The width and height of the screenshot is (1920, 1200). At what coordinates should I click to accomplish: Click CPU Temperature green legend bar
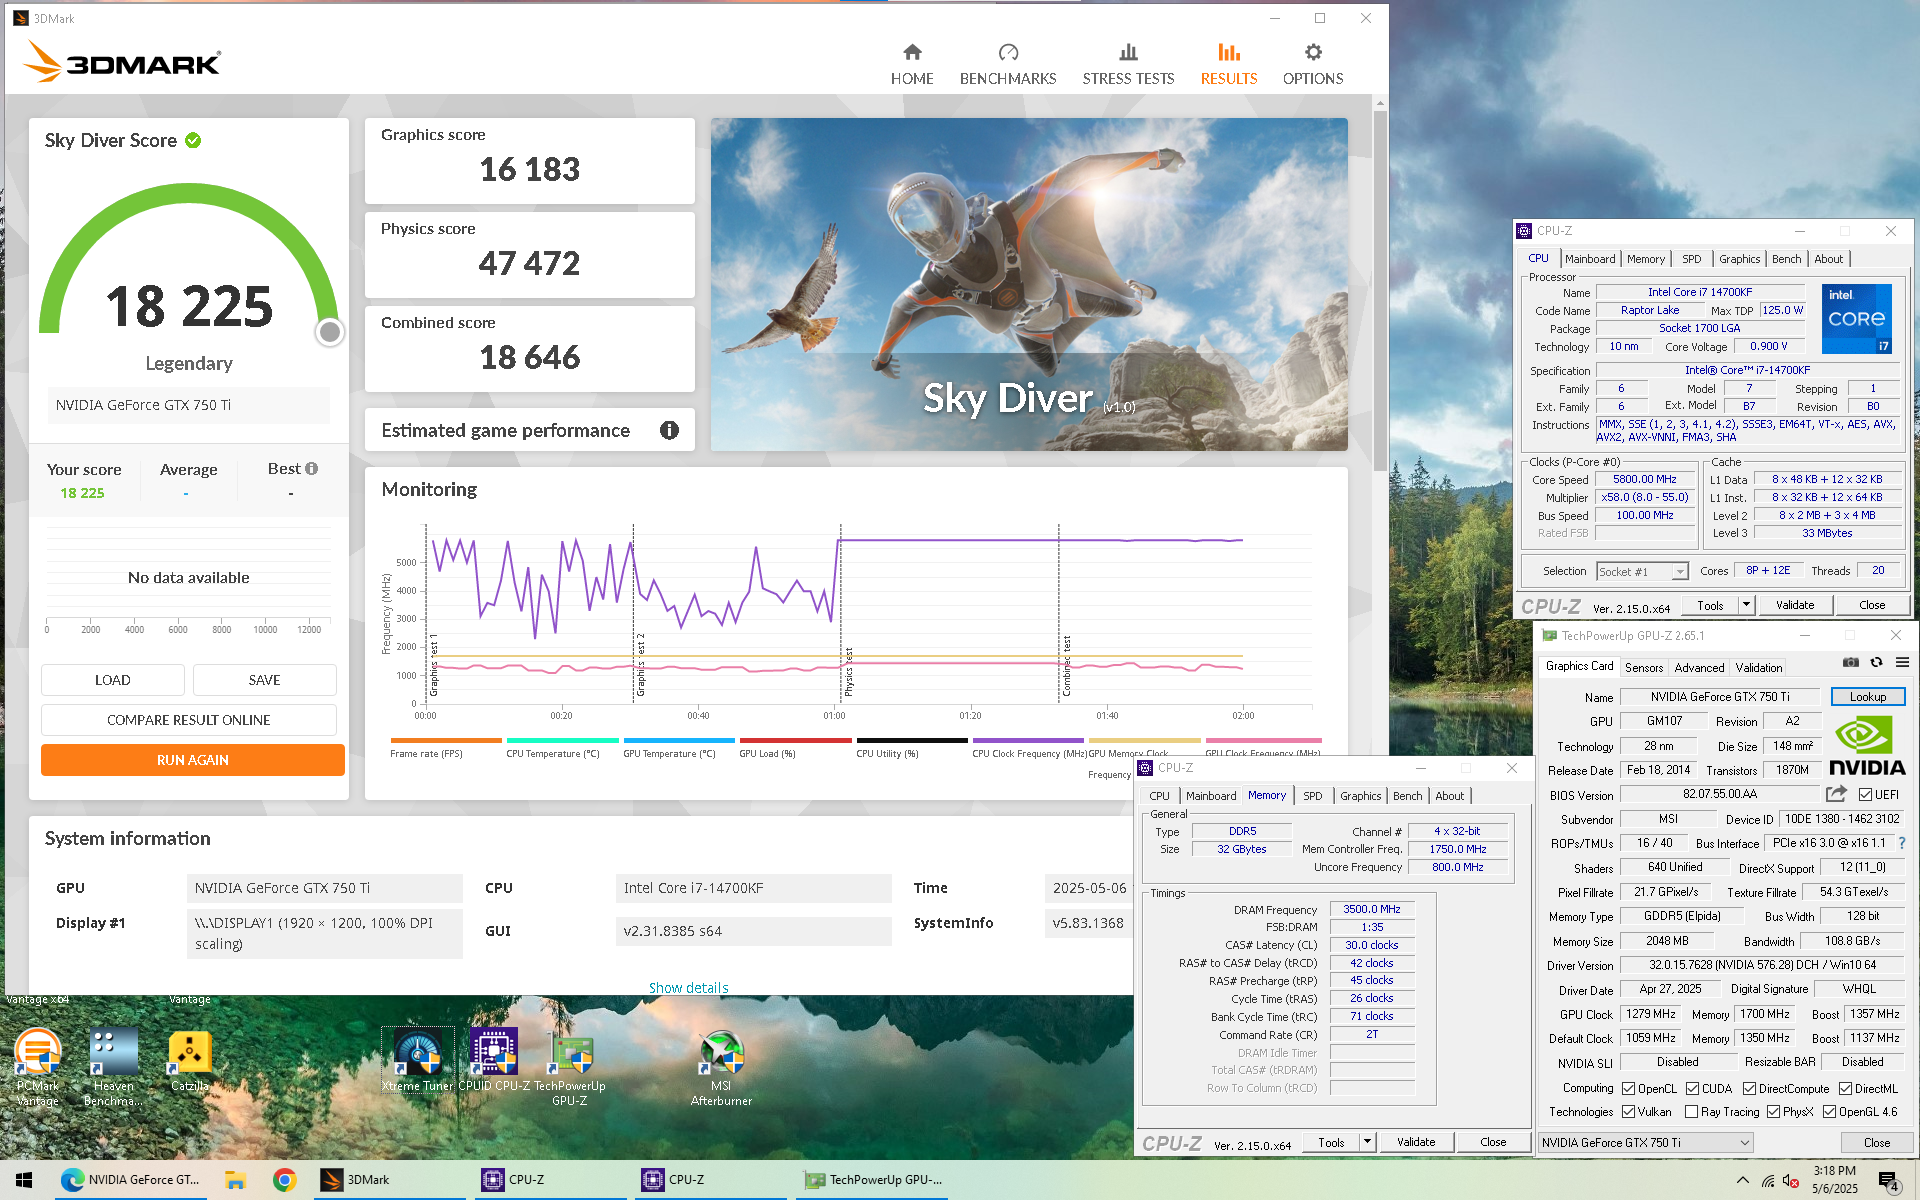pos(563,740)
